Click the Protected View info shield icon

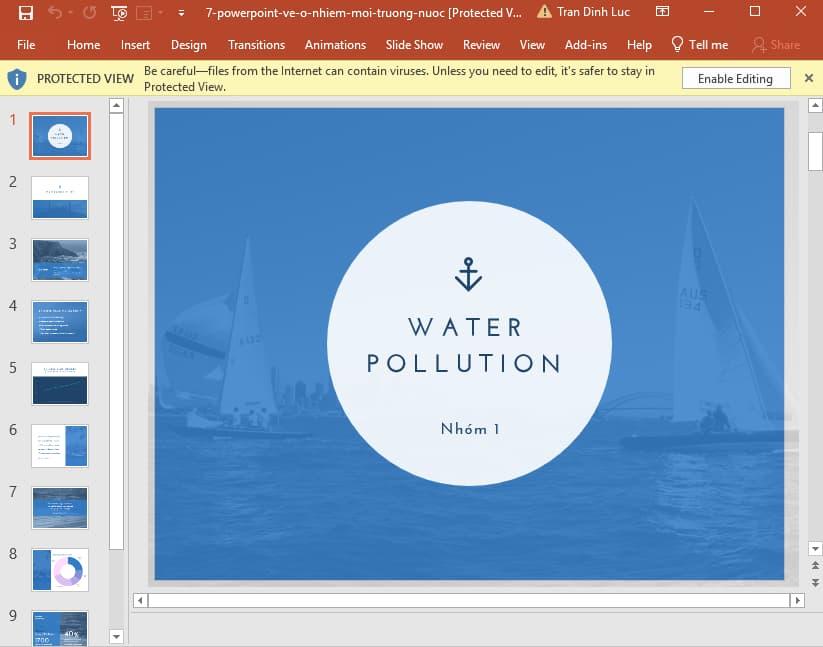(x=15, y=78)
